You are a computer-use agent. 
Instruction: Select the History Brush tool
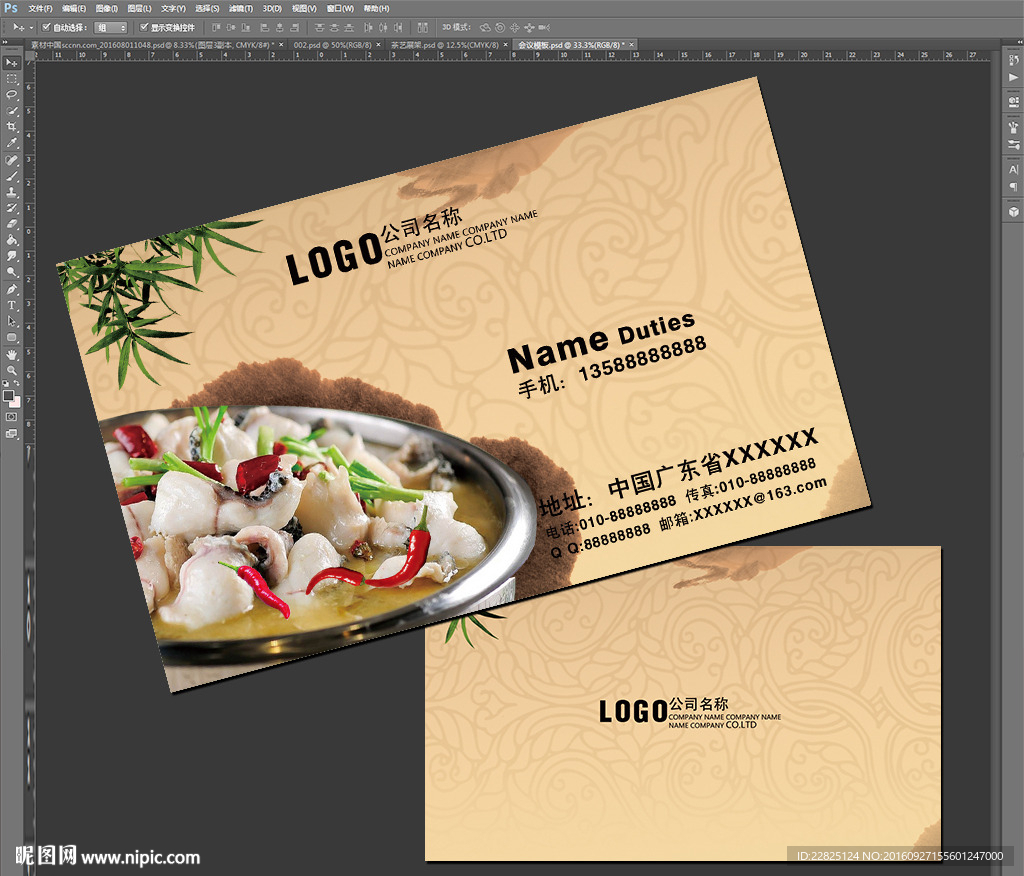pos(12,208)
